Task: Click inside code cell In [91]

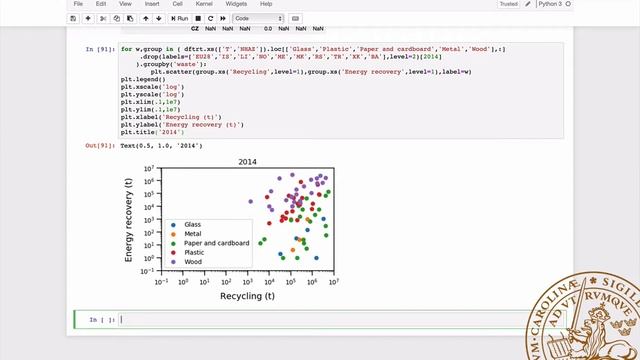Action: click(x=341, y=91)
